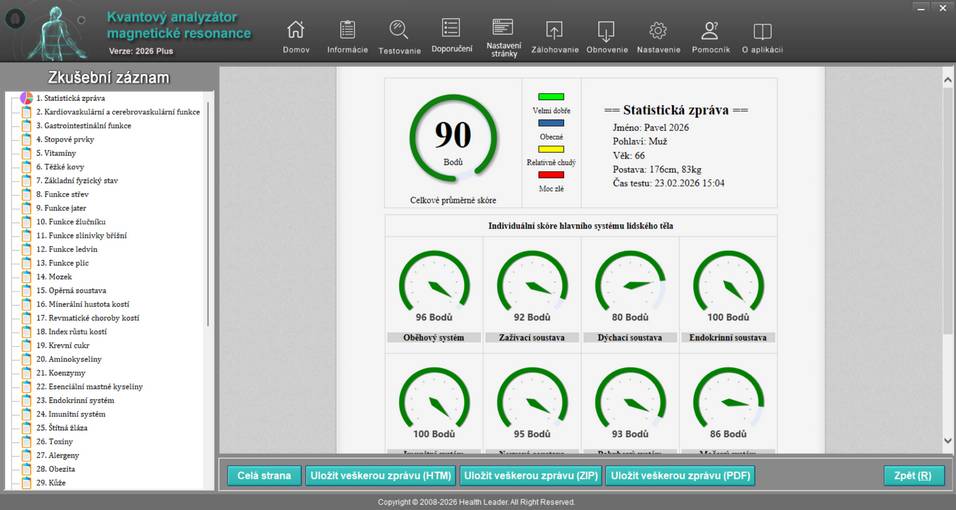Click Zažívací soustava 92 Bodů gauge
The image size is (956, 510).
[x=532, y=286]
